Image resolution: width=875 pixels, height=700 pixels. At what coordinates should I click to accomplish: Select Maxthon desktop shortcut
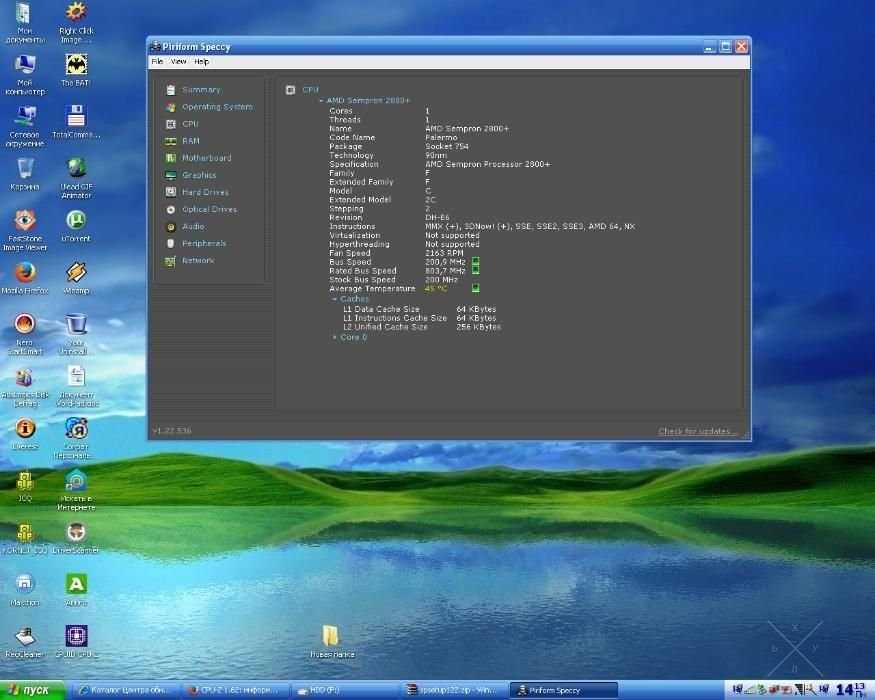(25, 590)
